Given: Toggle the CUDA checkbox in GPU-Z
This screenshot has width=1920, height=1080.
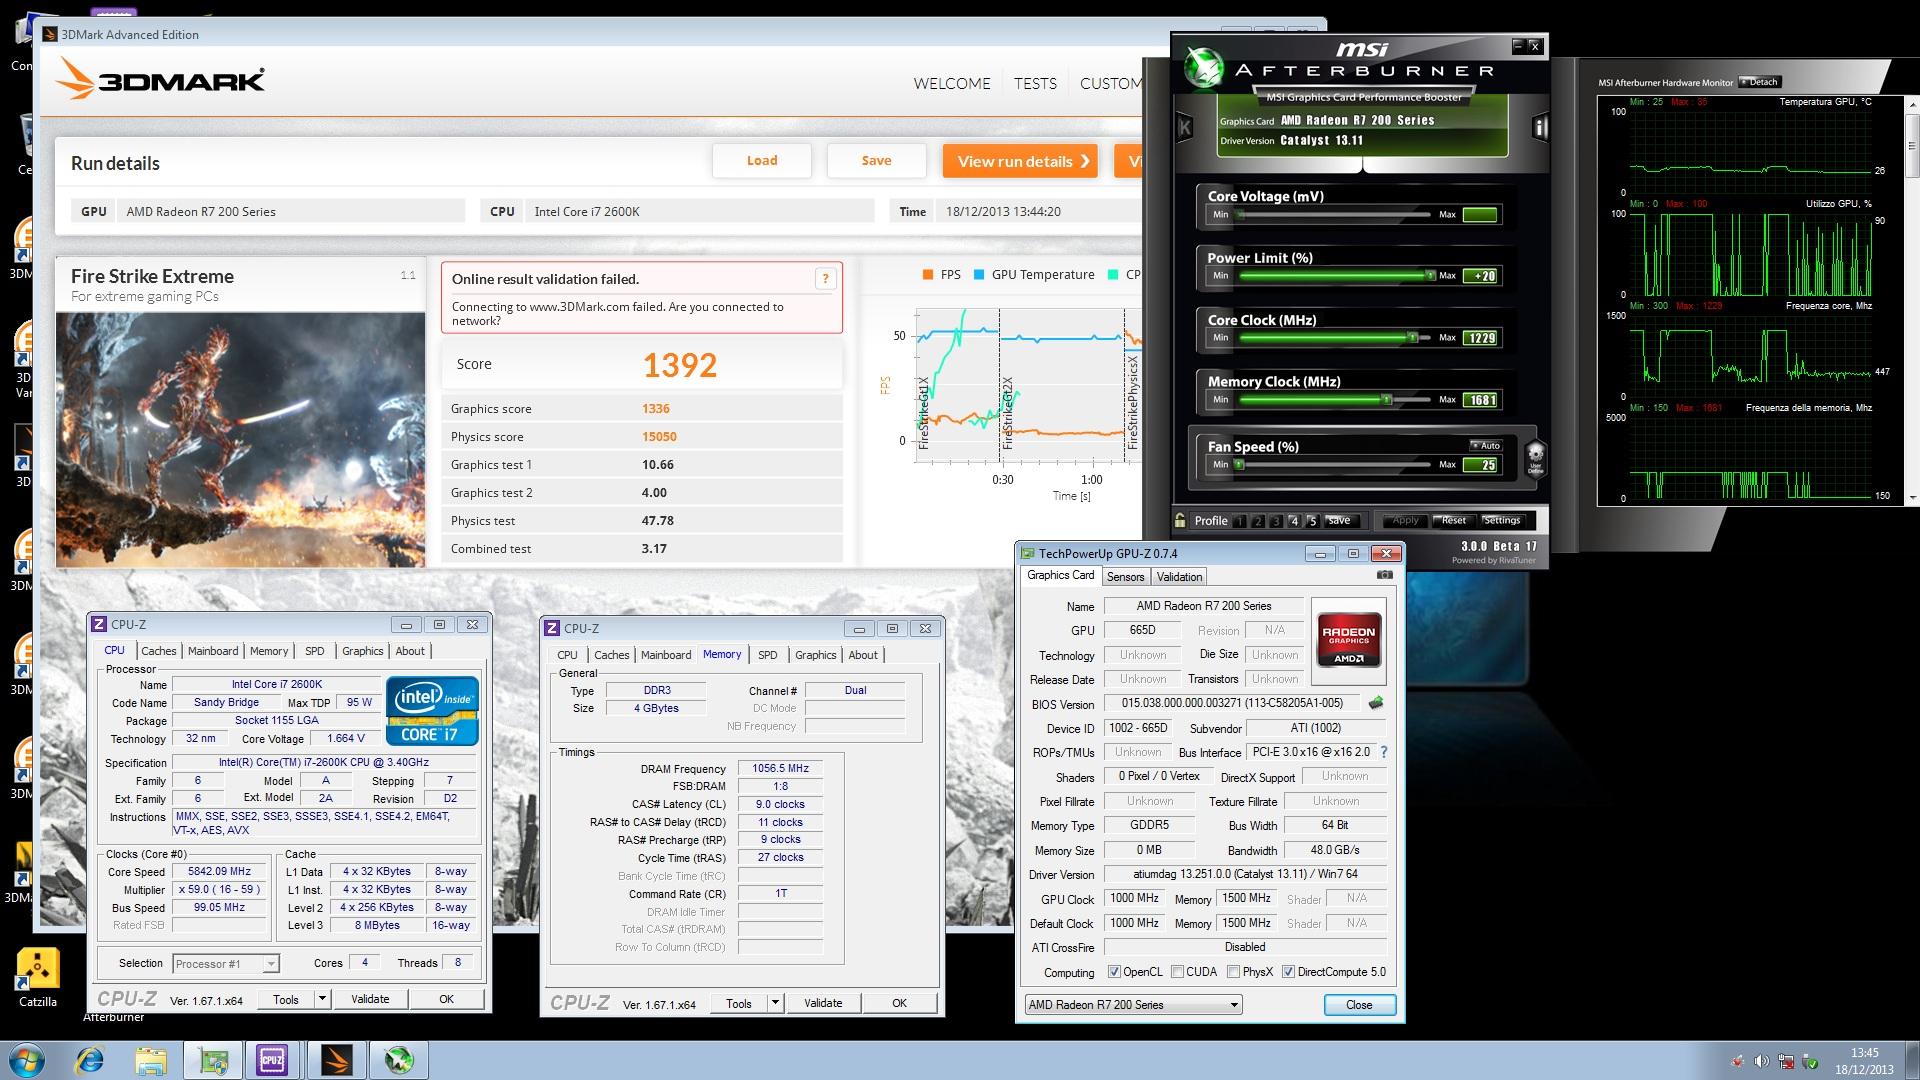Looking at the screenshot, I should click(1177, 972).
